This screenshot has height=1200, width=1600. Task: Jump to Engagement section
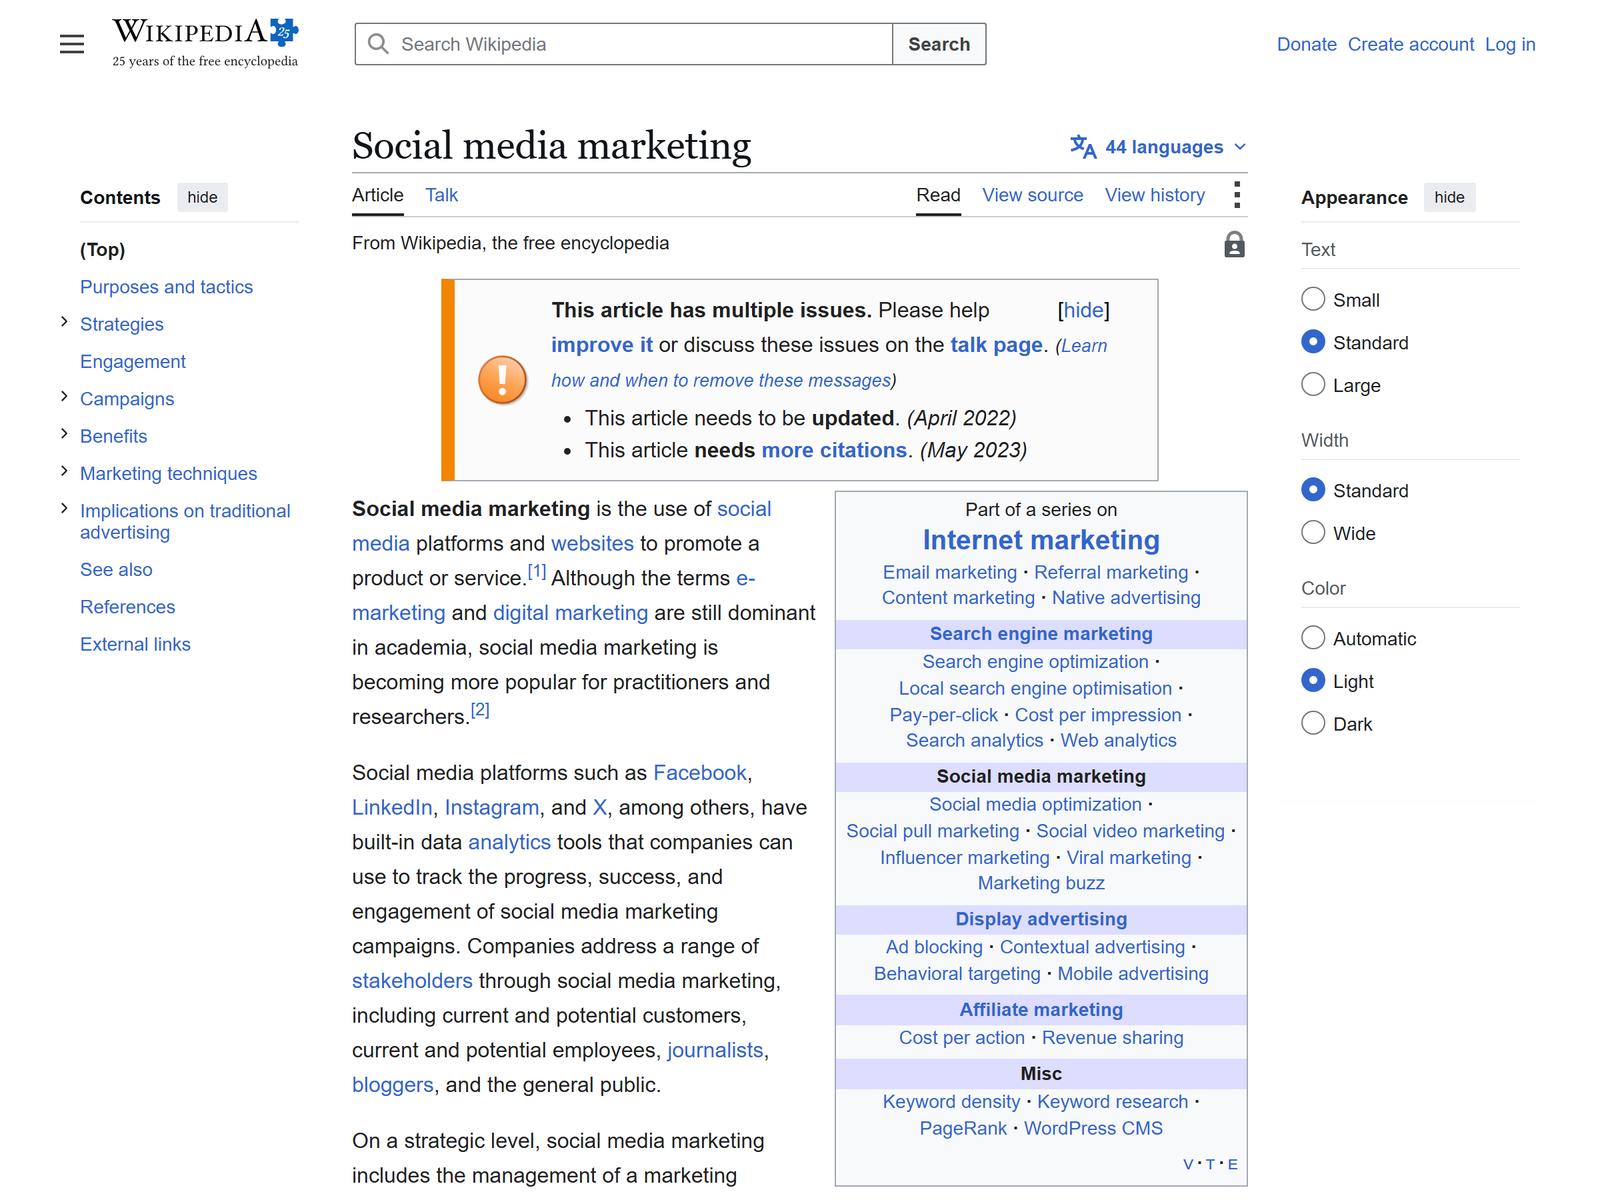click(133, 362)
